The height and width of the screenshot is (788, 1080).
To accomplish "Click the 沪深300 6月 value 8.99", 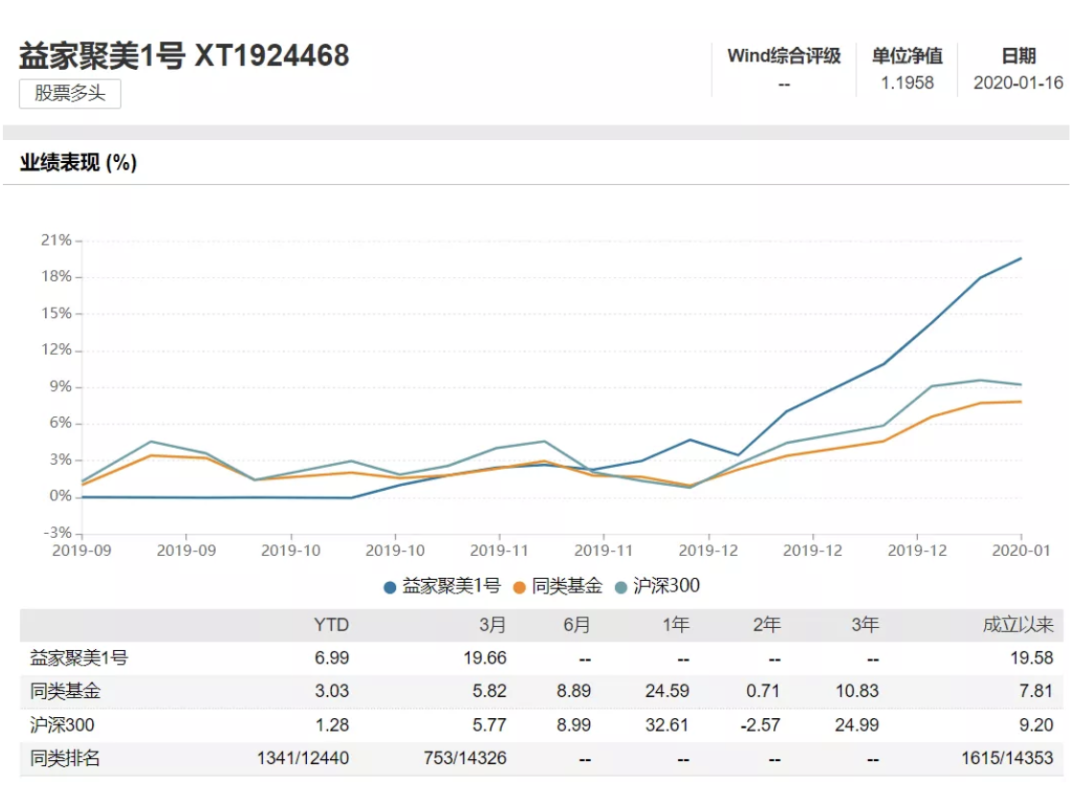I will click(574, 725).
